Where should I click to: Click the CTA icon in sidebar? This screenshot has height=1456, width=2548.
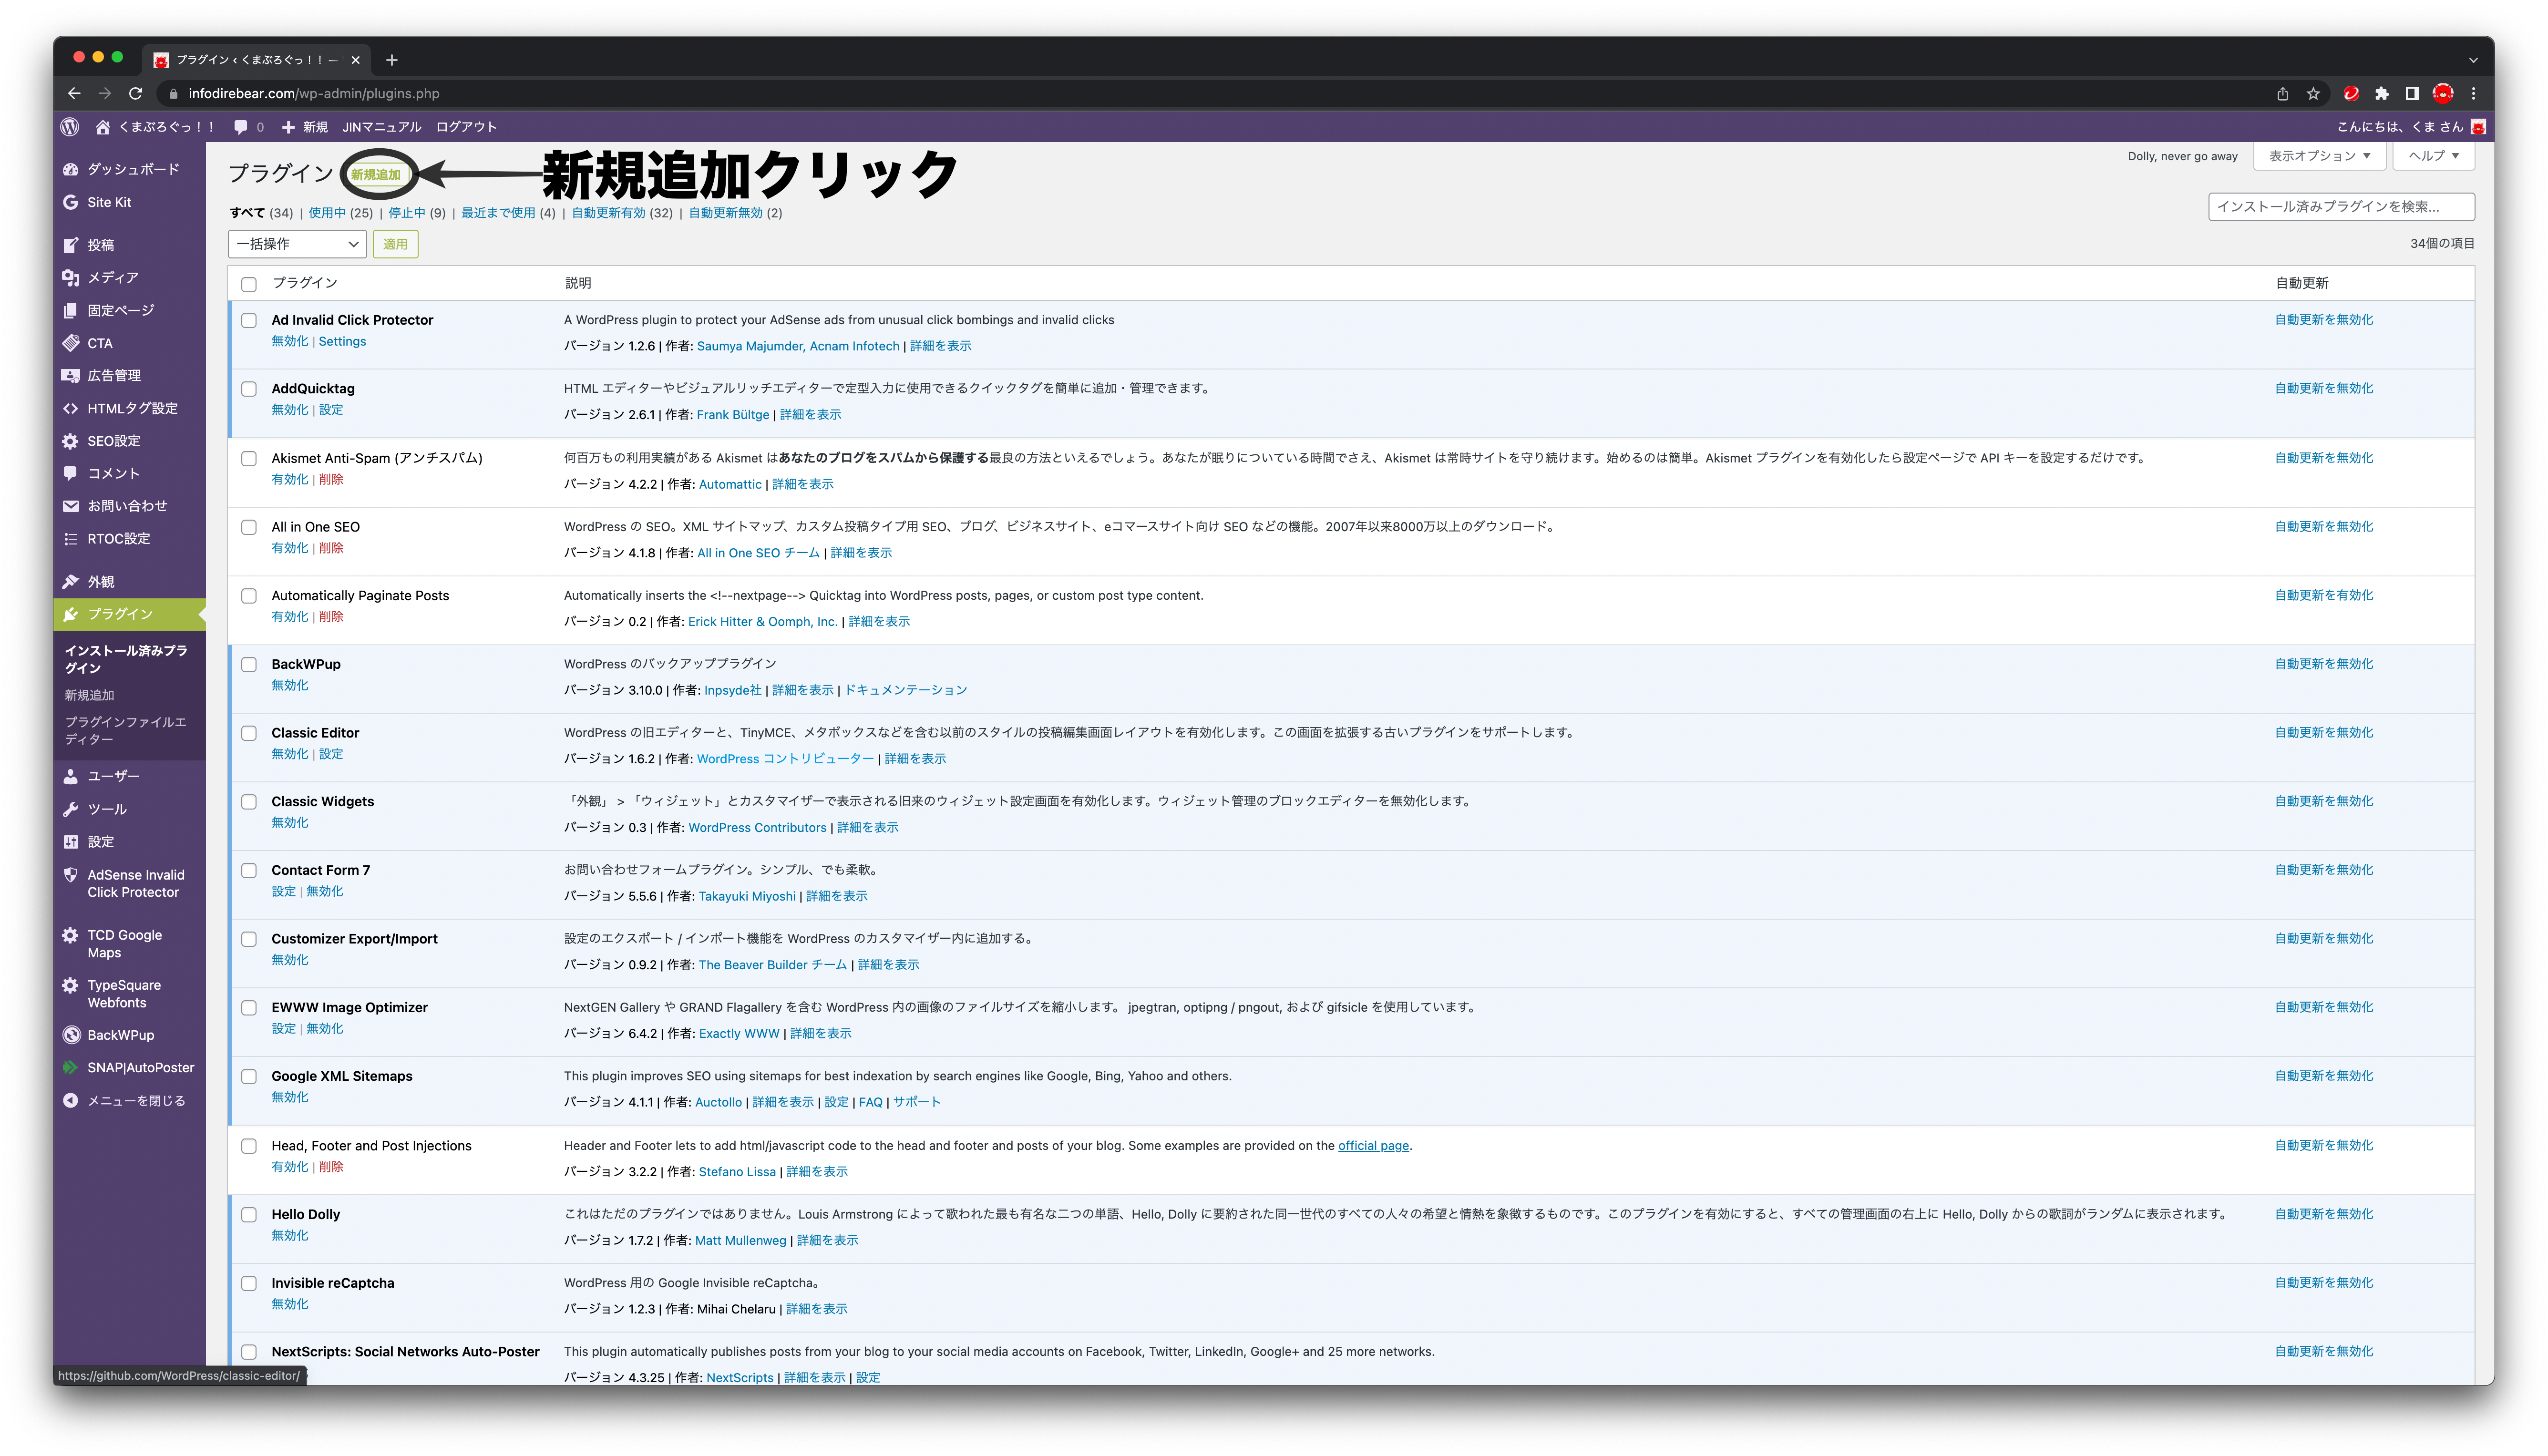pos(71,343)
